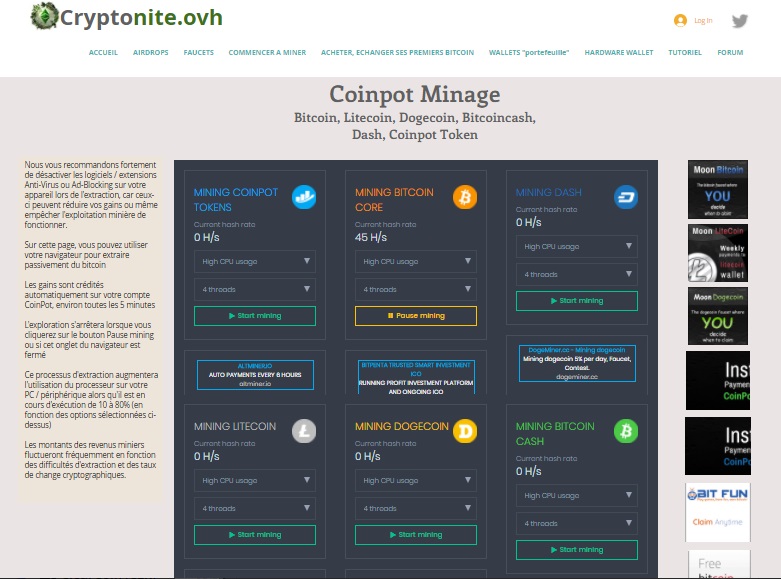The image size is (781, 579).
Task: Open the TUTORIEL menu item
Action: (685, 52)
